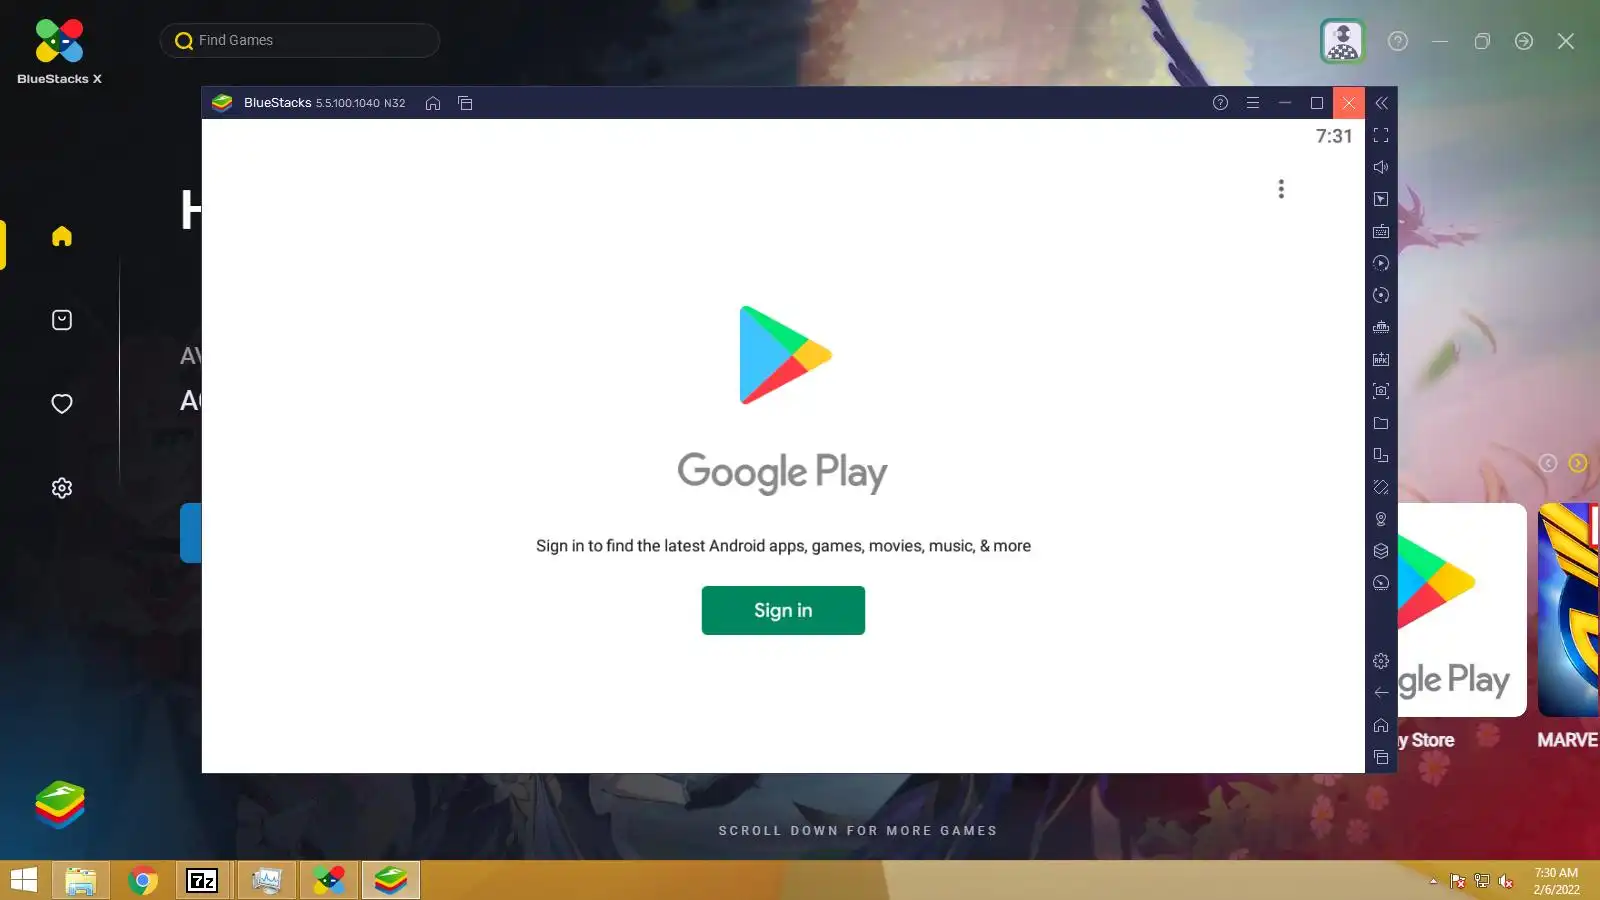Click the volume speaker icon in side toolbar
The image size is (1600, 900).
click(x=1381, y=167)
